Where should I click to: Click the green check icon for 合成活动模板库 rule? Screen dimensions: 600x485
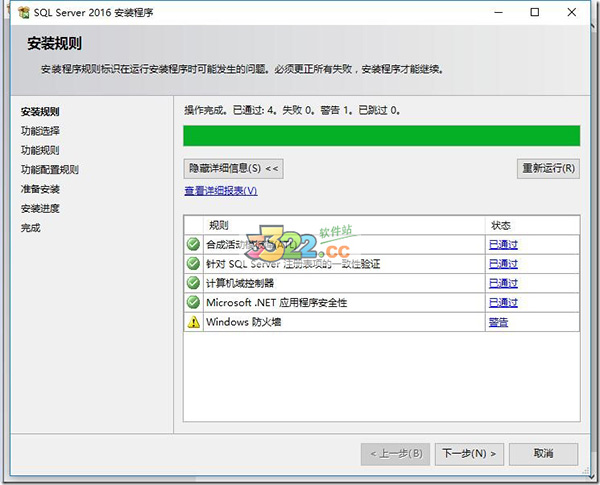click(x=193, y=244)
